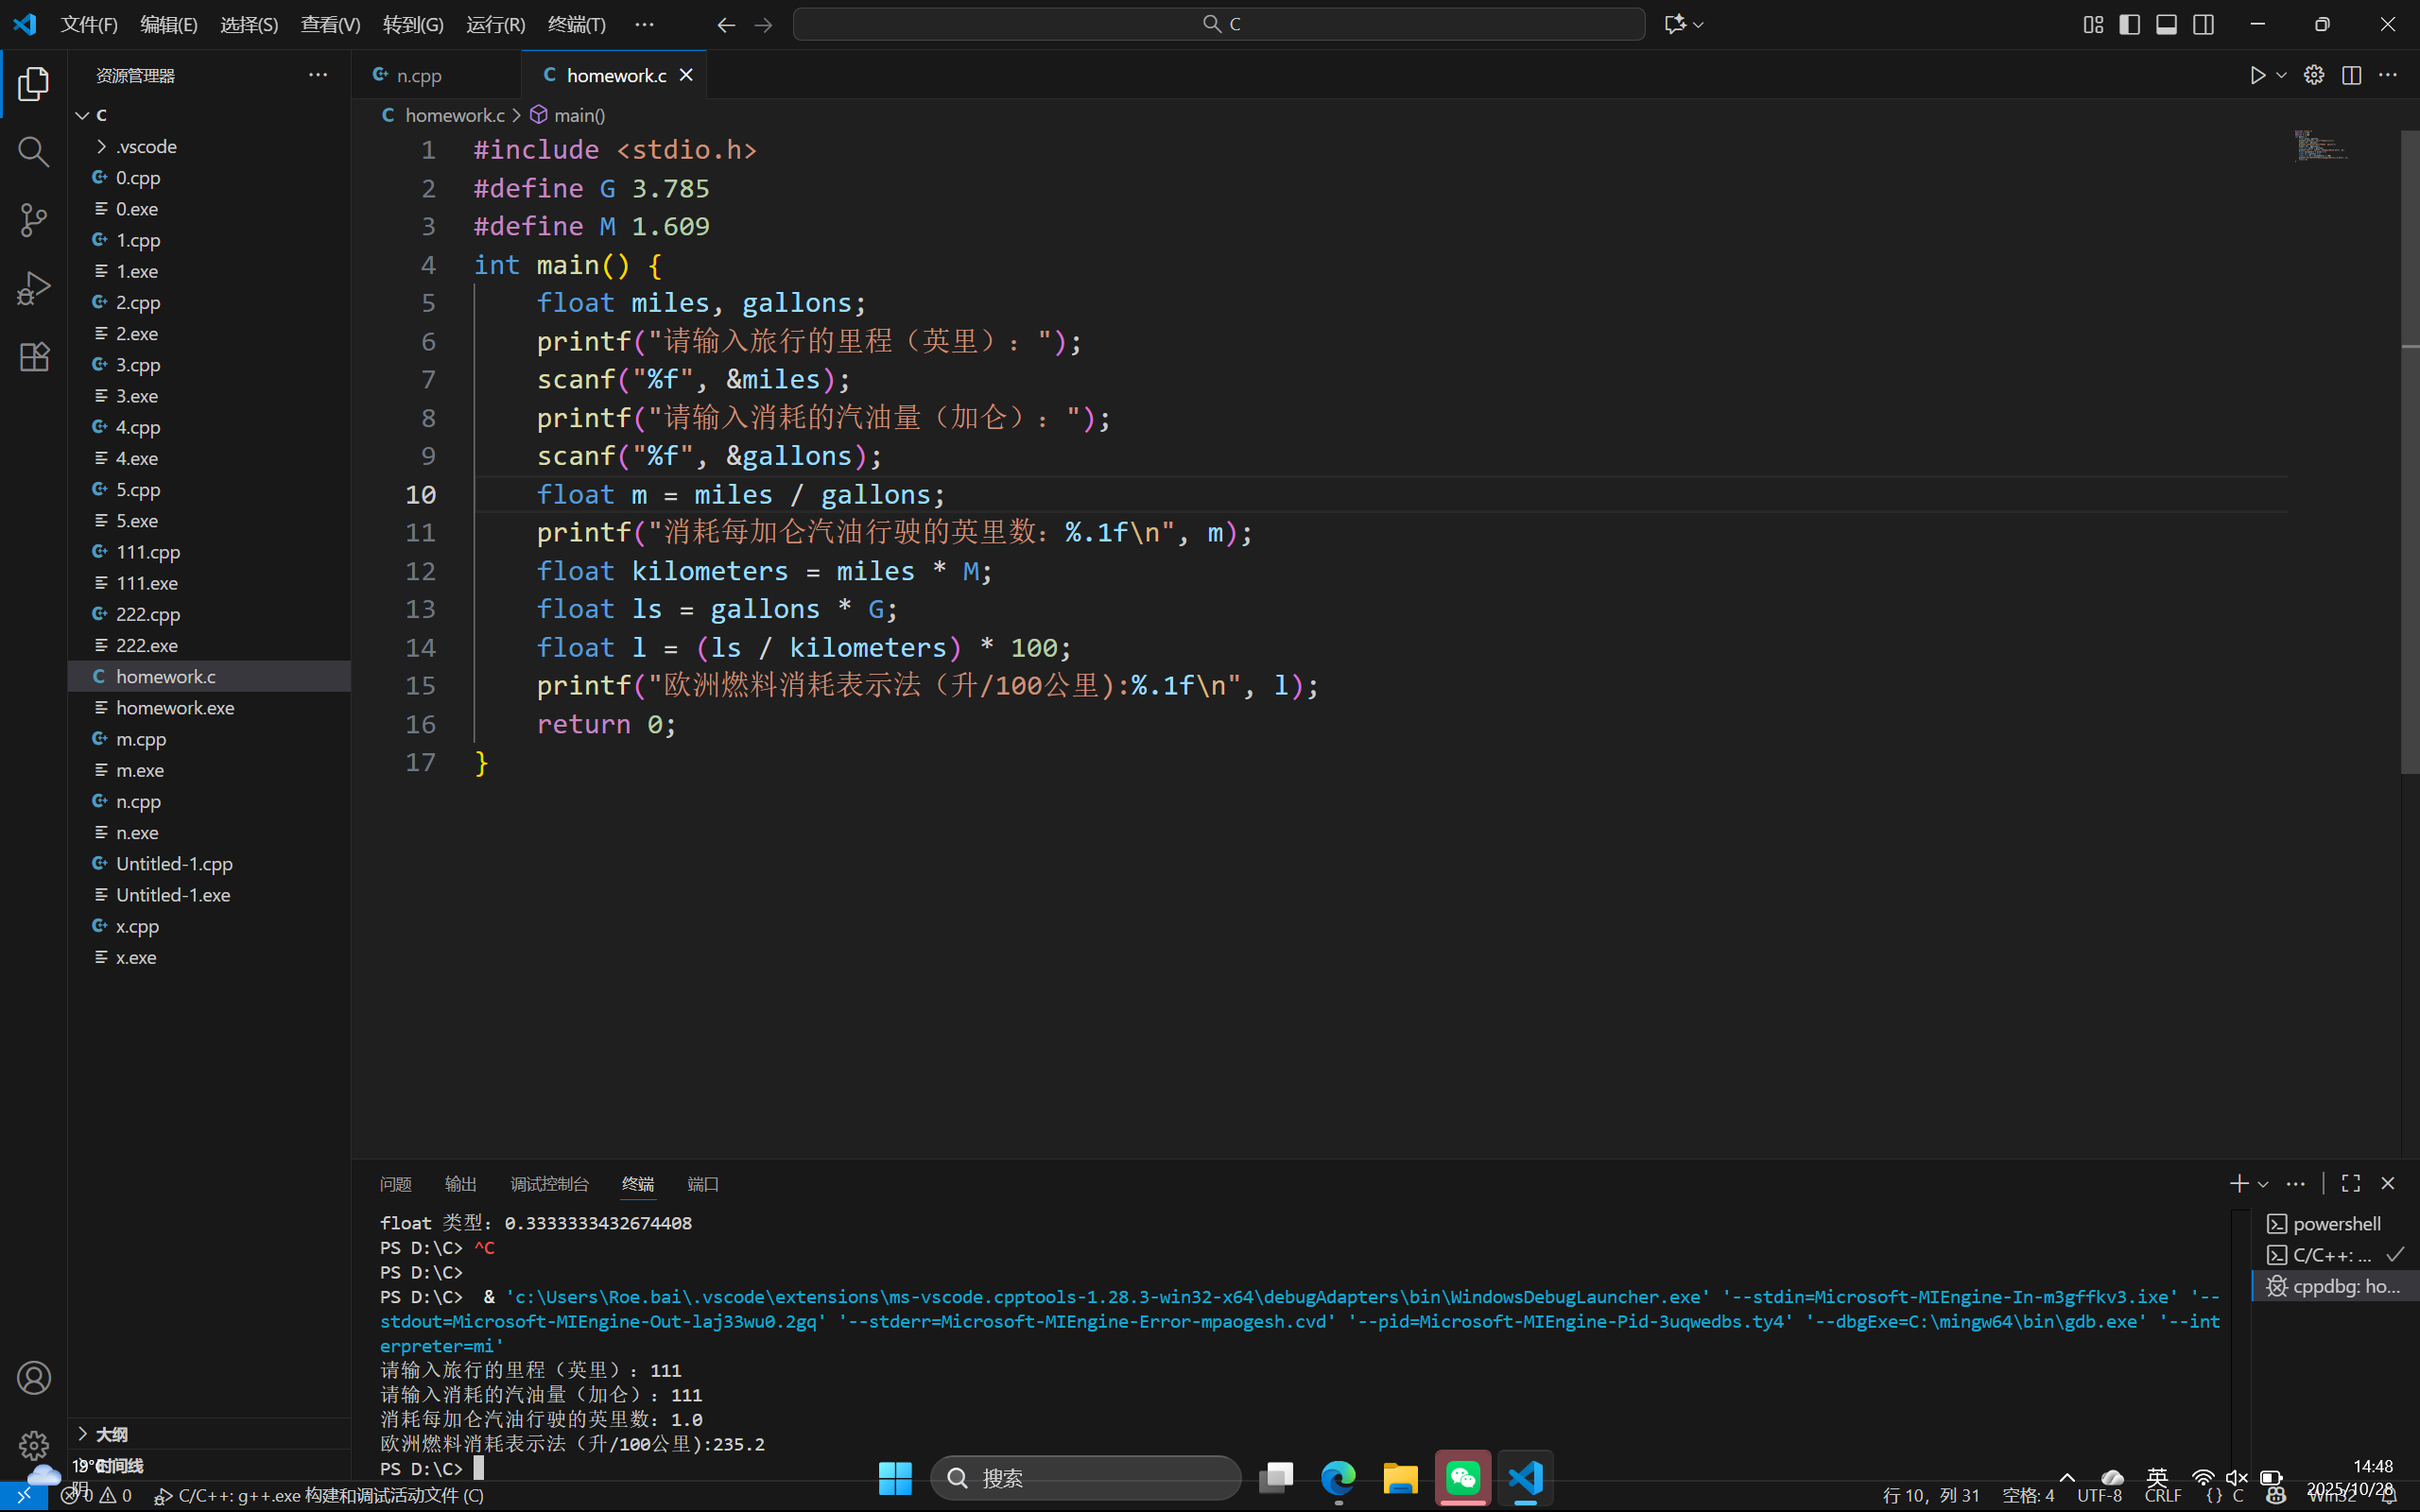
Task: Open the Search view in activity bar
Action: pyautogui.click(x=33, y=152)
